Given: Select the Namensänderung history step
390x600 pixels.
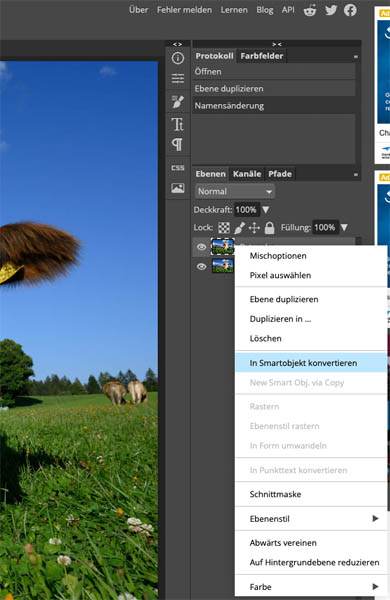Looking at the screenshot, I should coord(274,106).
